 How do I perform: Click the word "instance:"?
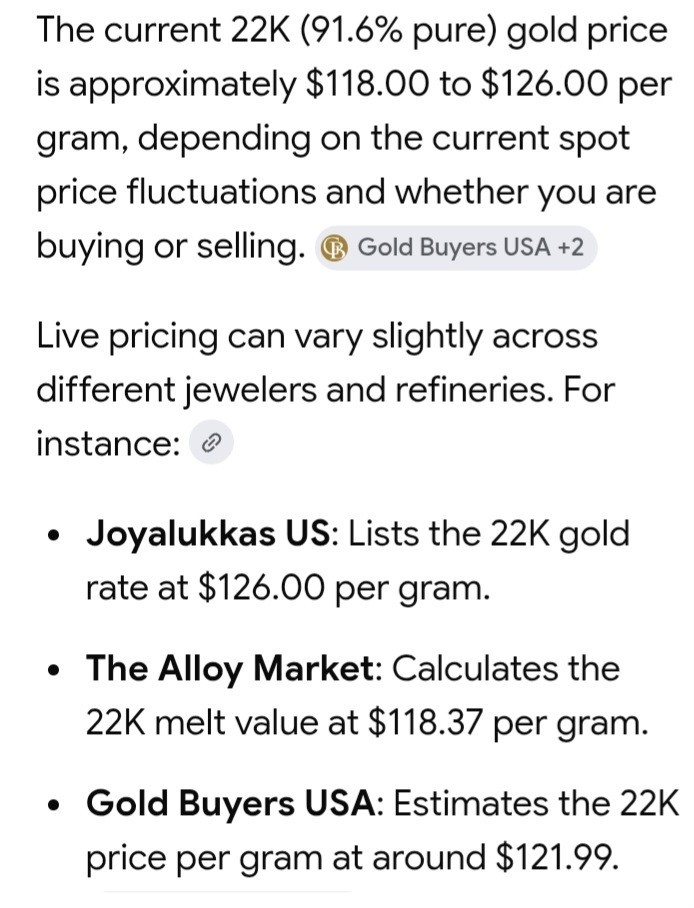[x=108, y=444]
